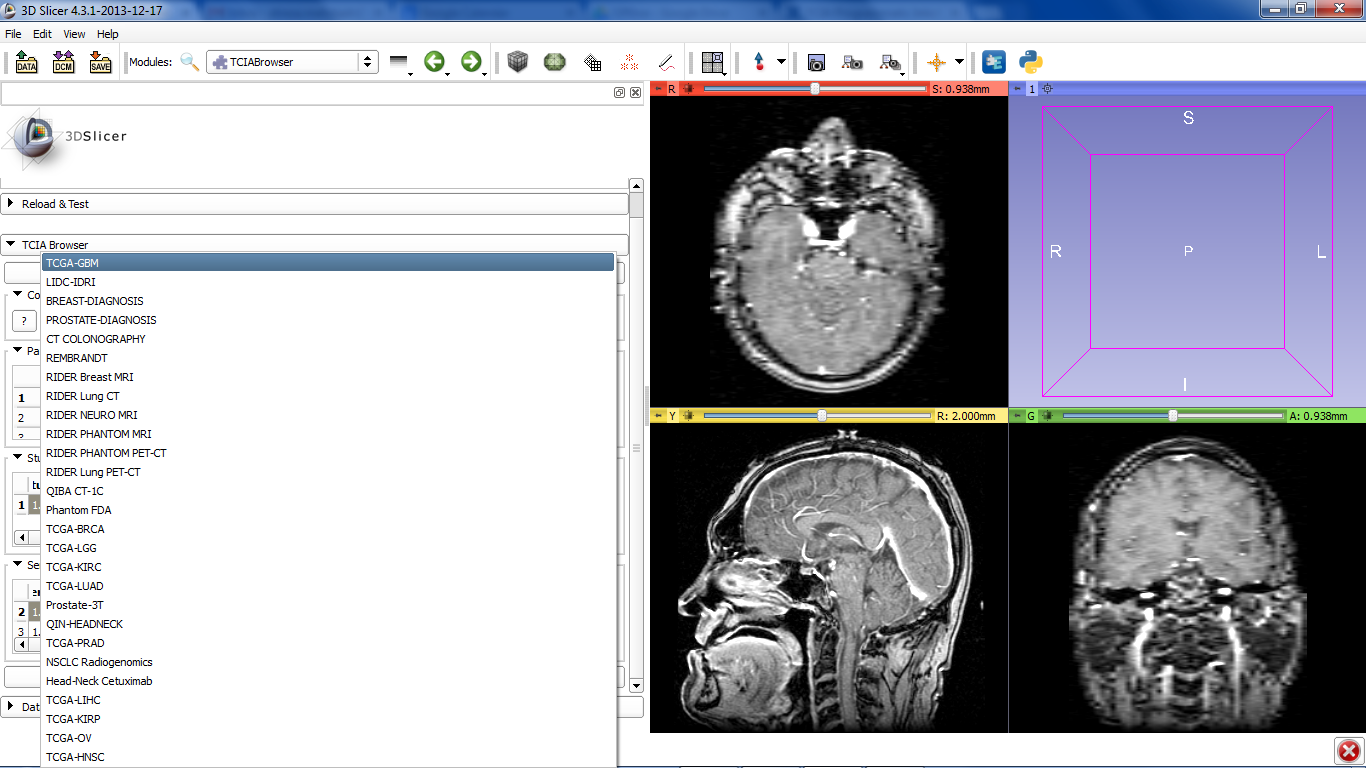Open the slice view layout icon

tap(712, 62)
